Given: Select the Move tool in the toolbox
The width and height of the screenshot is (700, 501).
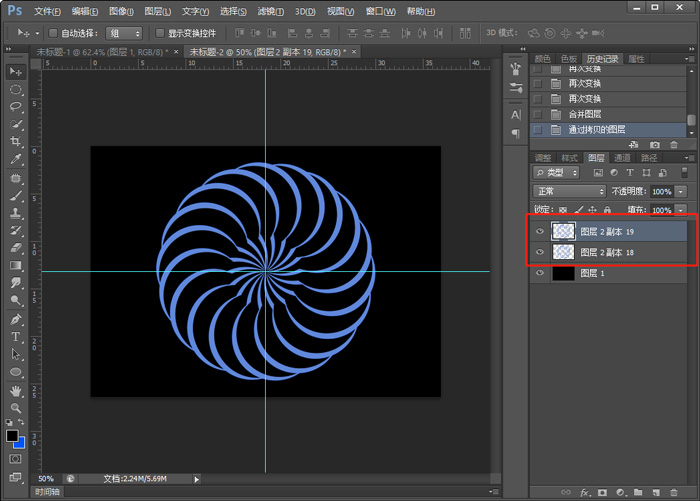Looking at the screenshot, I should [x=16, y=72].
